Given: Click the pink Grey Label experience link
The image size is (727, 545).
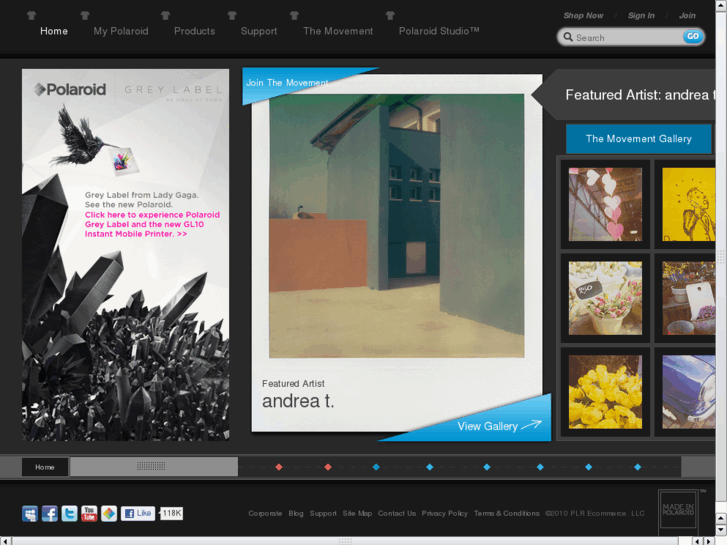Looking at the screenshot, I should 152,224.
